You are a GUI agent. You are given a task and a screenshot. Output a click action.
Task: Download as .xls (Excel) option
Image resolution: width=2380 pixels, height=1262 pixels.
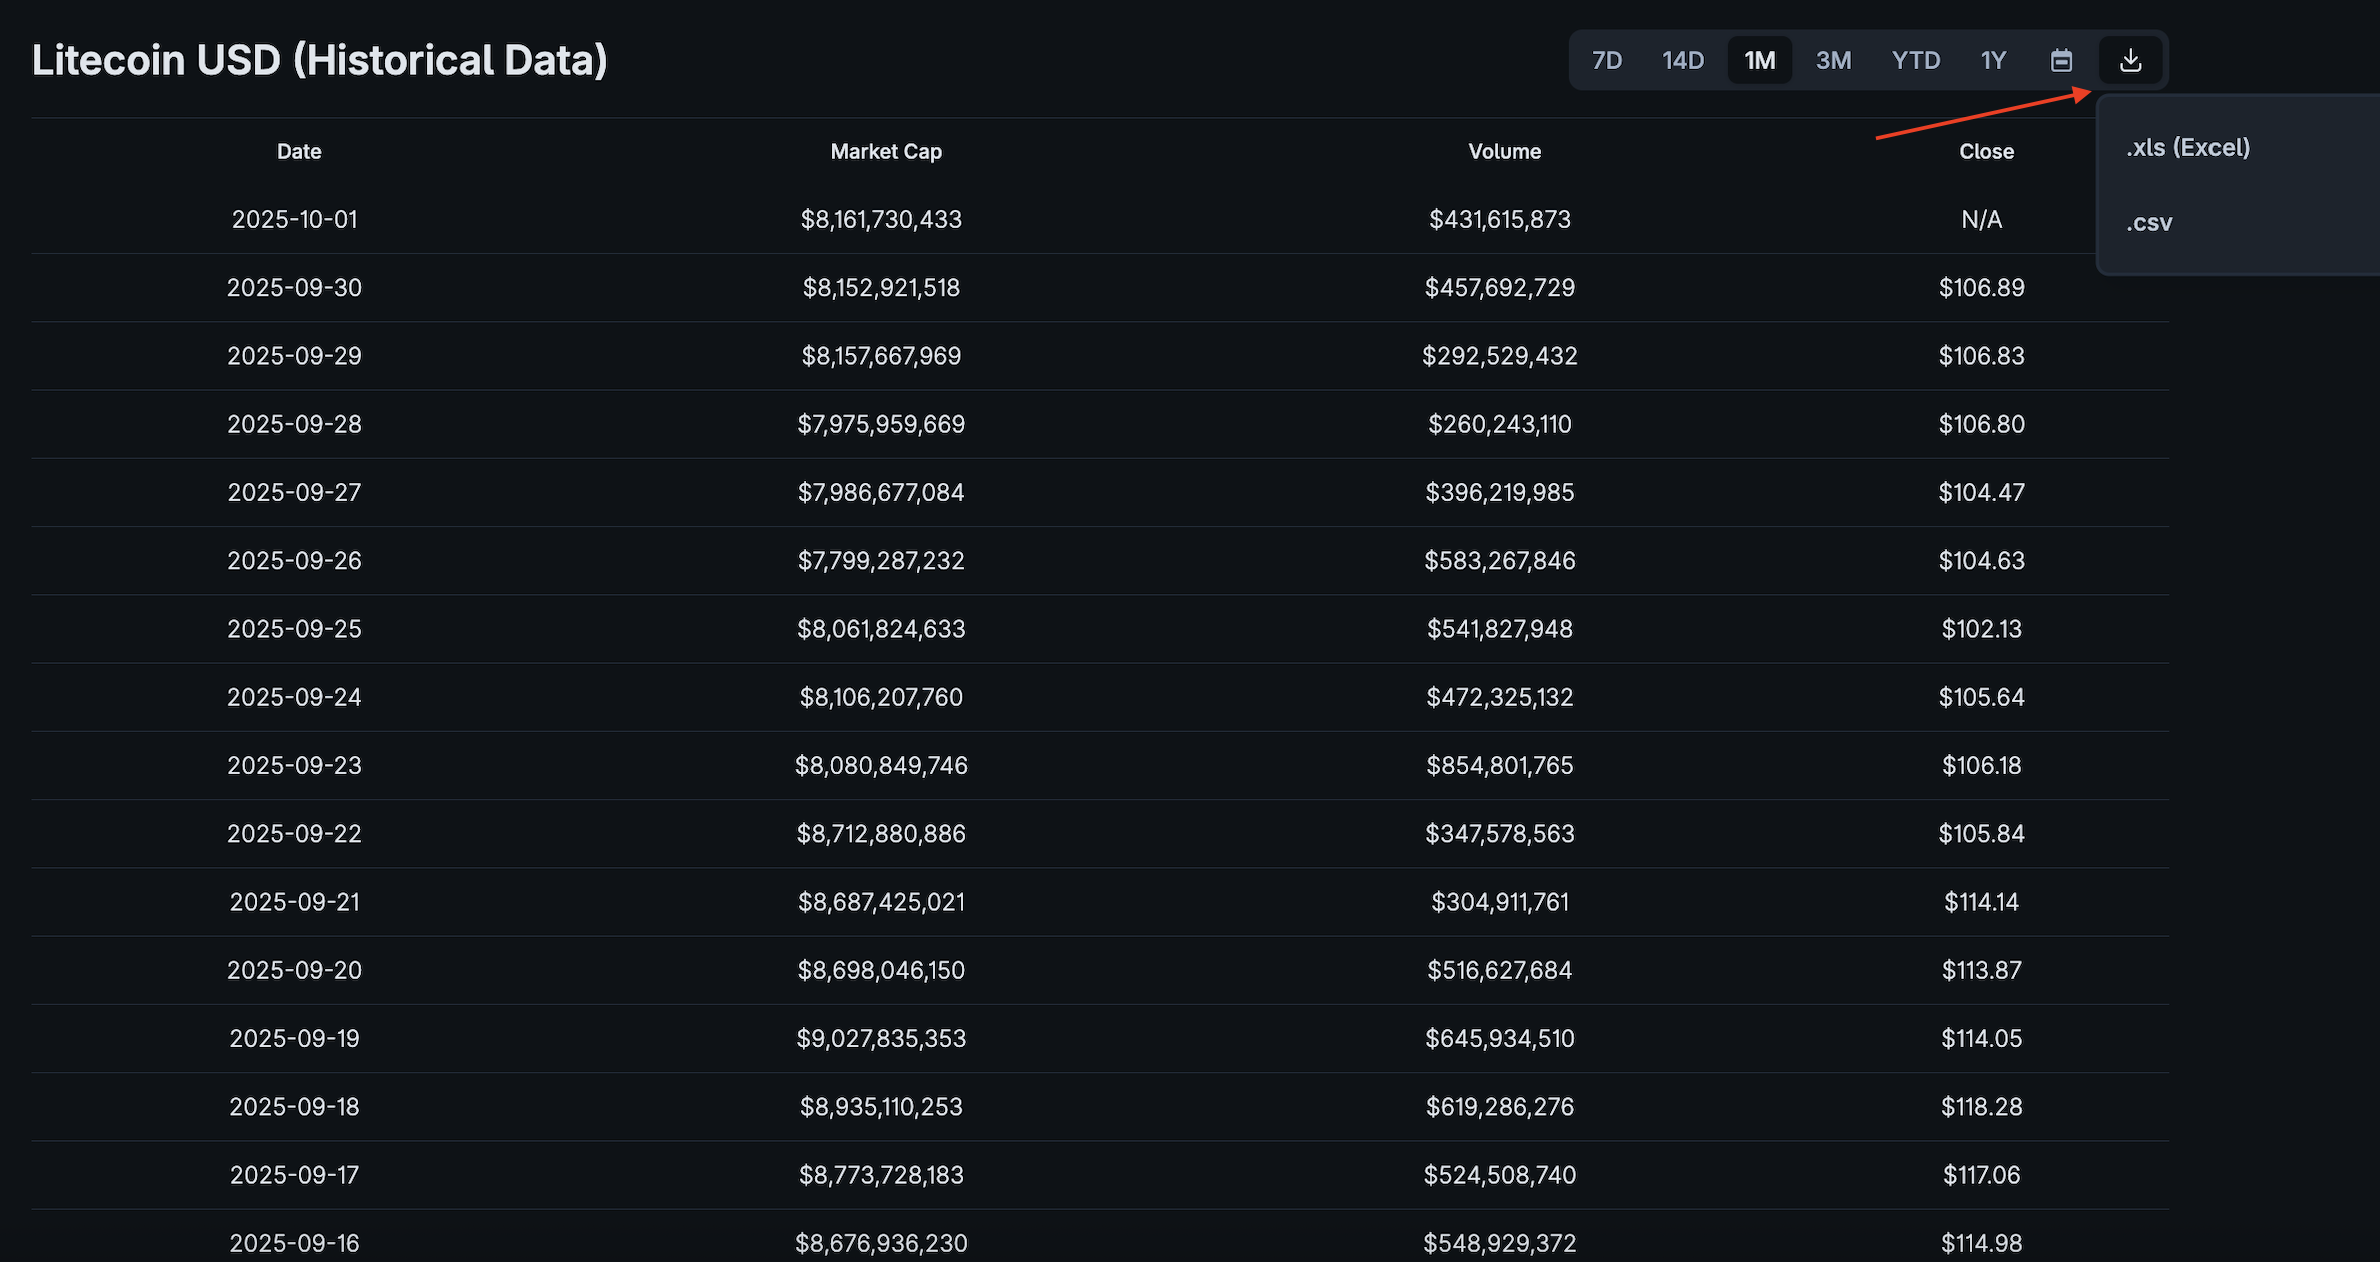(x=2188, y=147)
